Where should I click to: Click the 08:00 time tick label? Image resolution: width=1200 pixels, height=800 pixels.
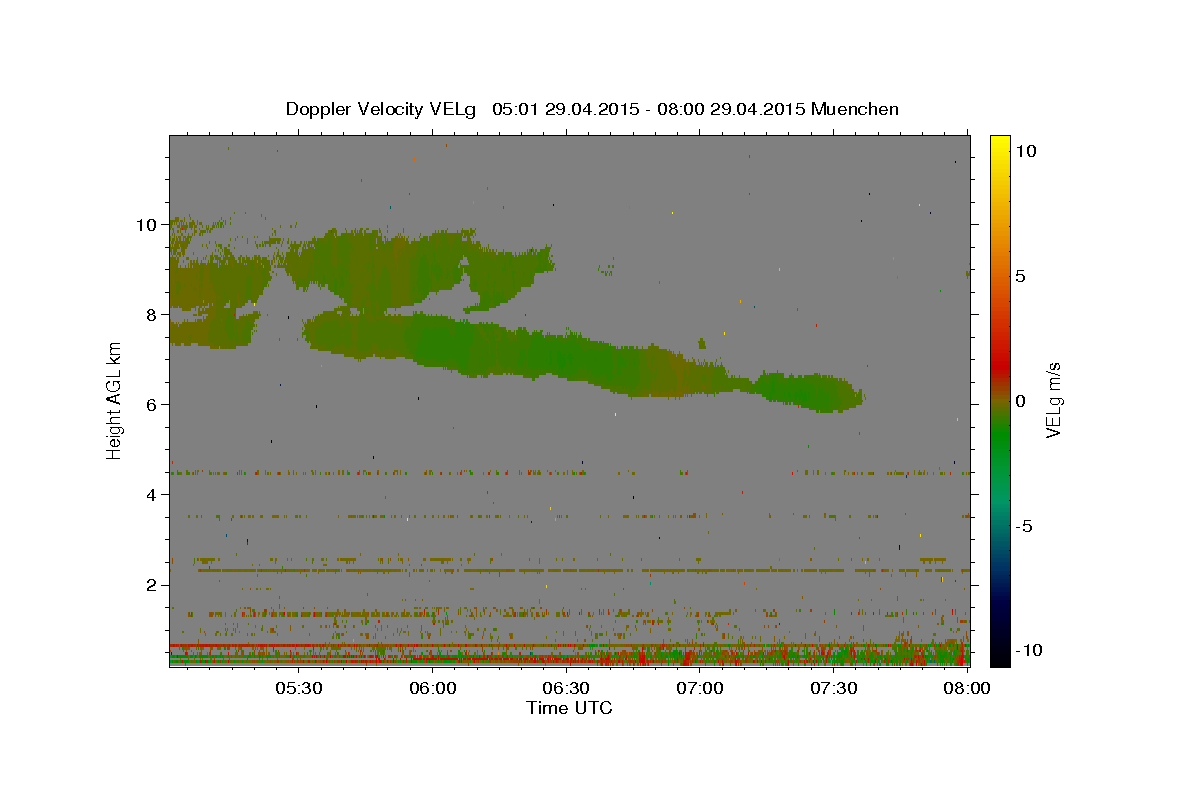tap(967, 689)
